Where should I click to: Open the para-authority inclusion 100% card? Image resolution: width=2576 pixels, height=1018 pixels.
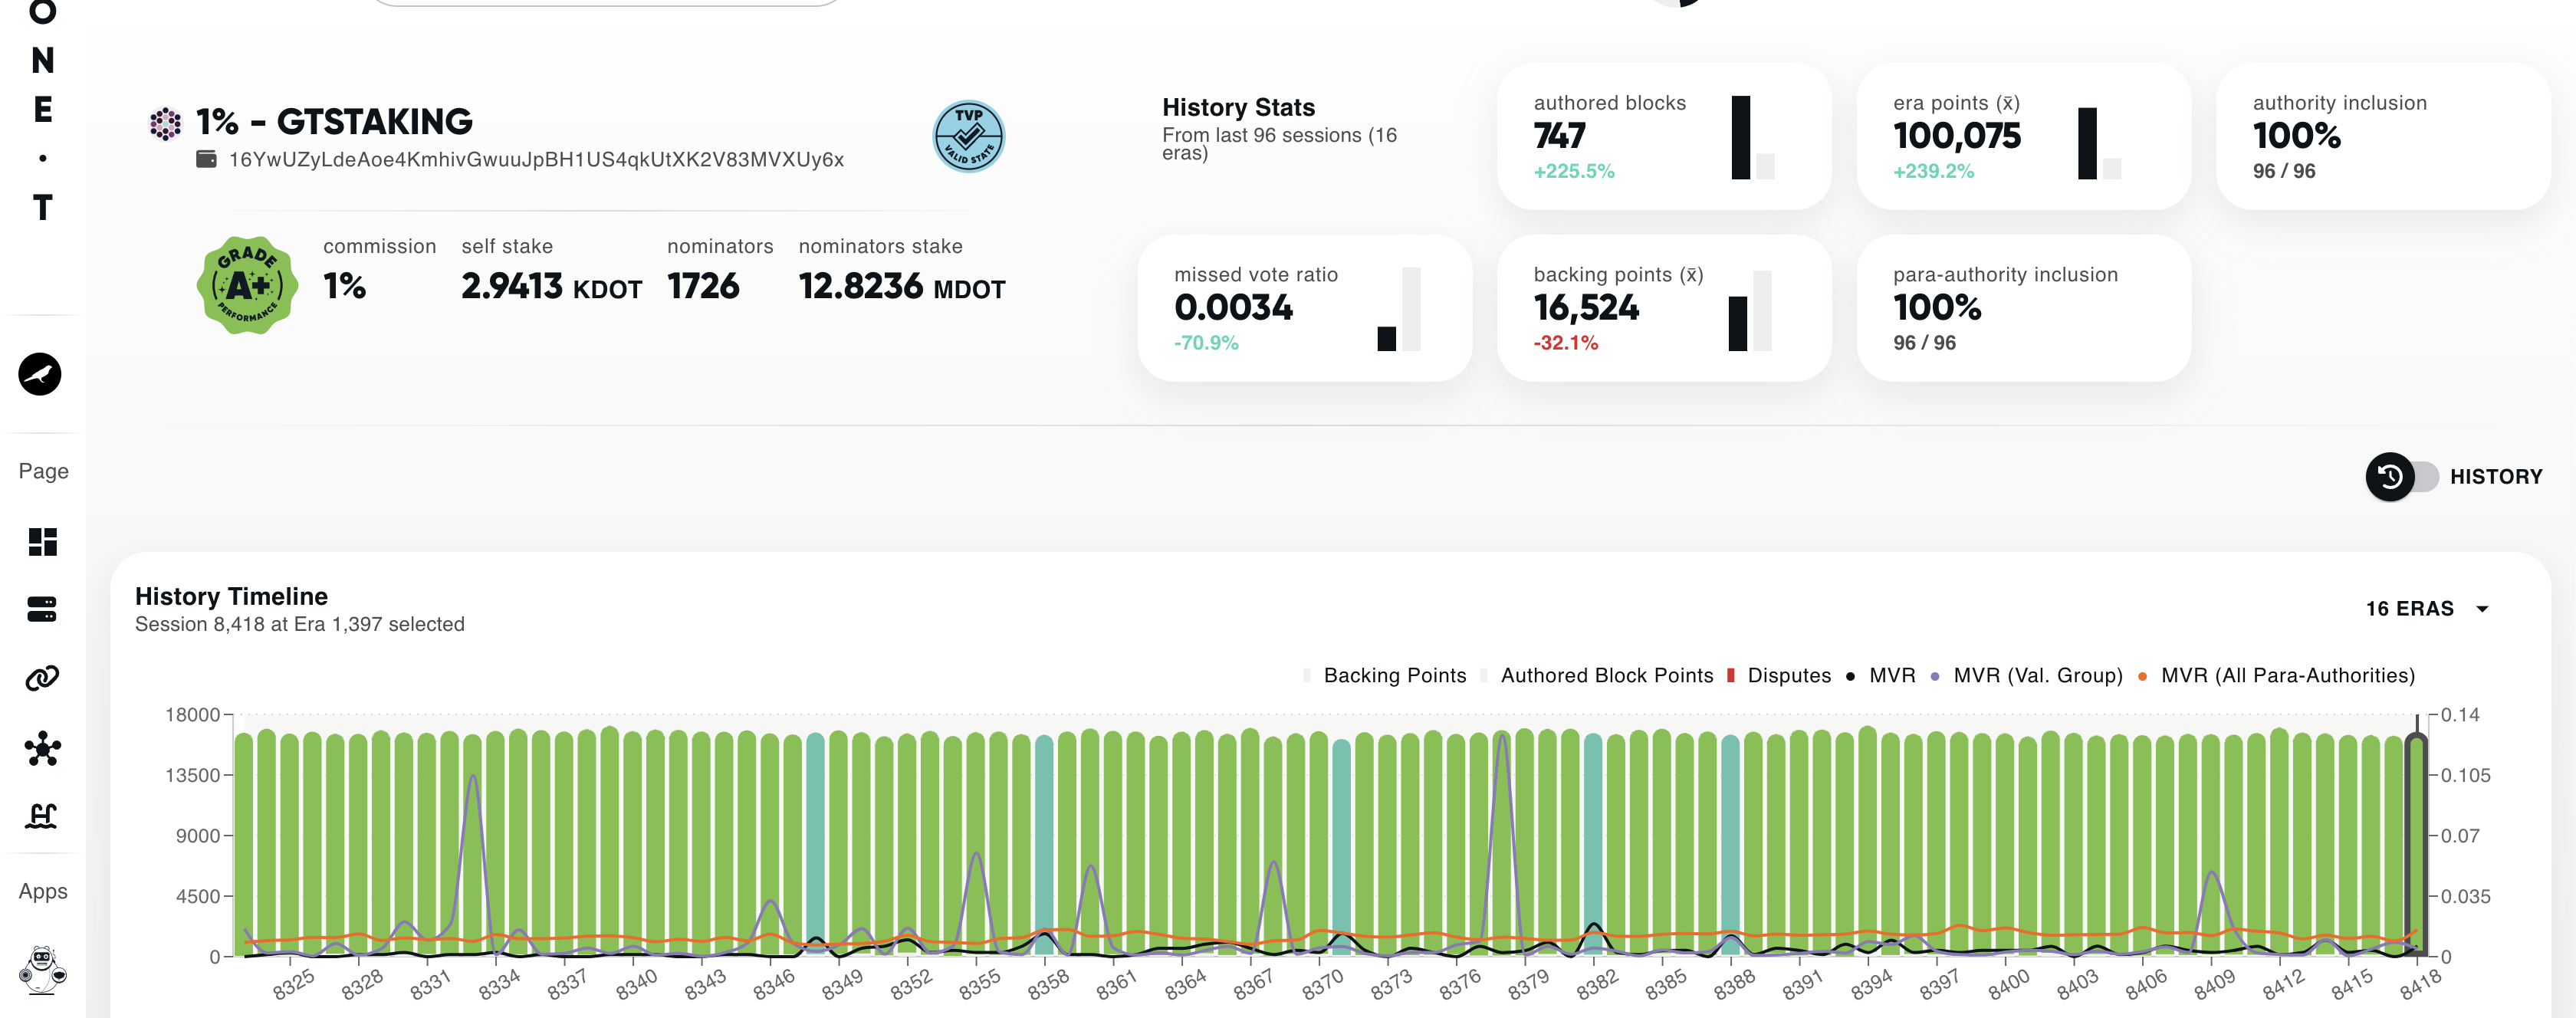click(2024, 308)
